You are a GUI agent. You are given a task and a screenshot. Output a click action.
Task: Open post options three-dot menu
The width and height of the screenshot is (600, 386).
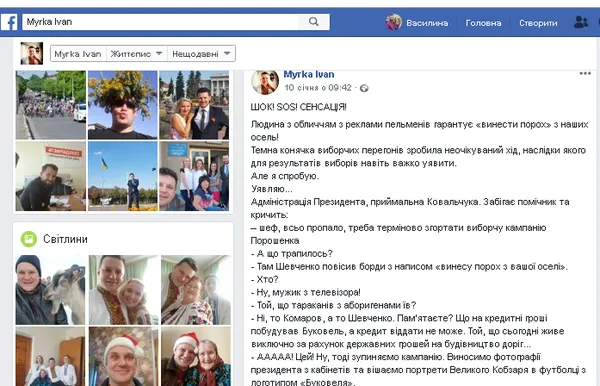click(x=585, y=73)
